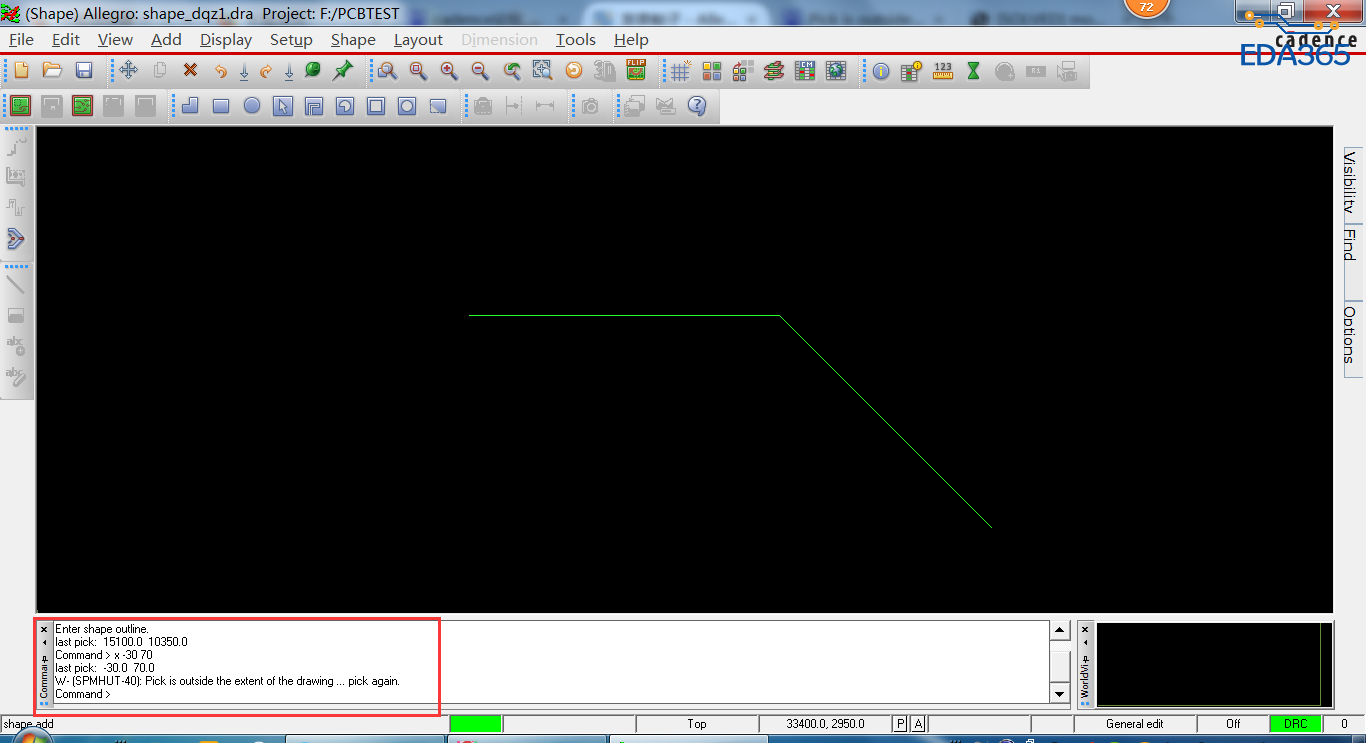The height and width of the screenshot is (743, 1366).
Task: Click the red X Delete icon
Action: click(x=190, y=71)
